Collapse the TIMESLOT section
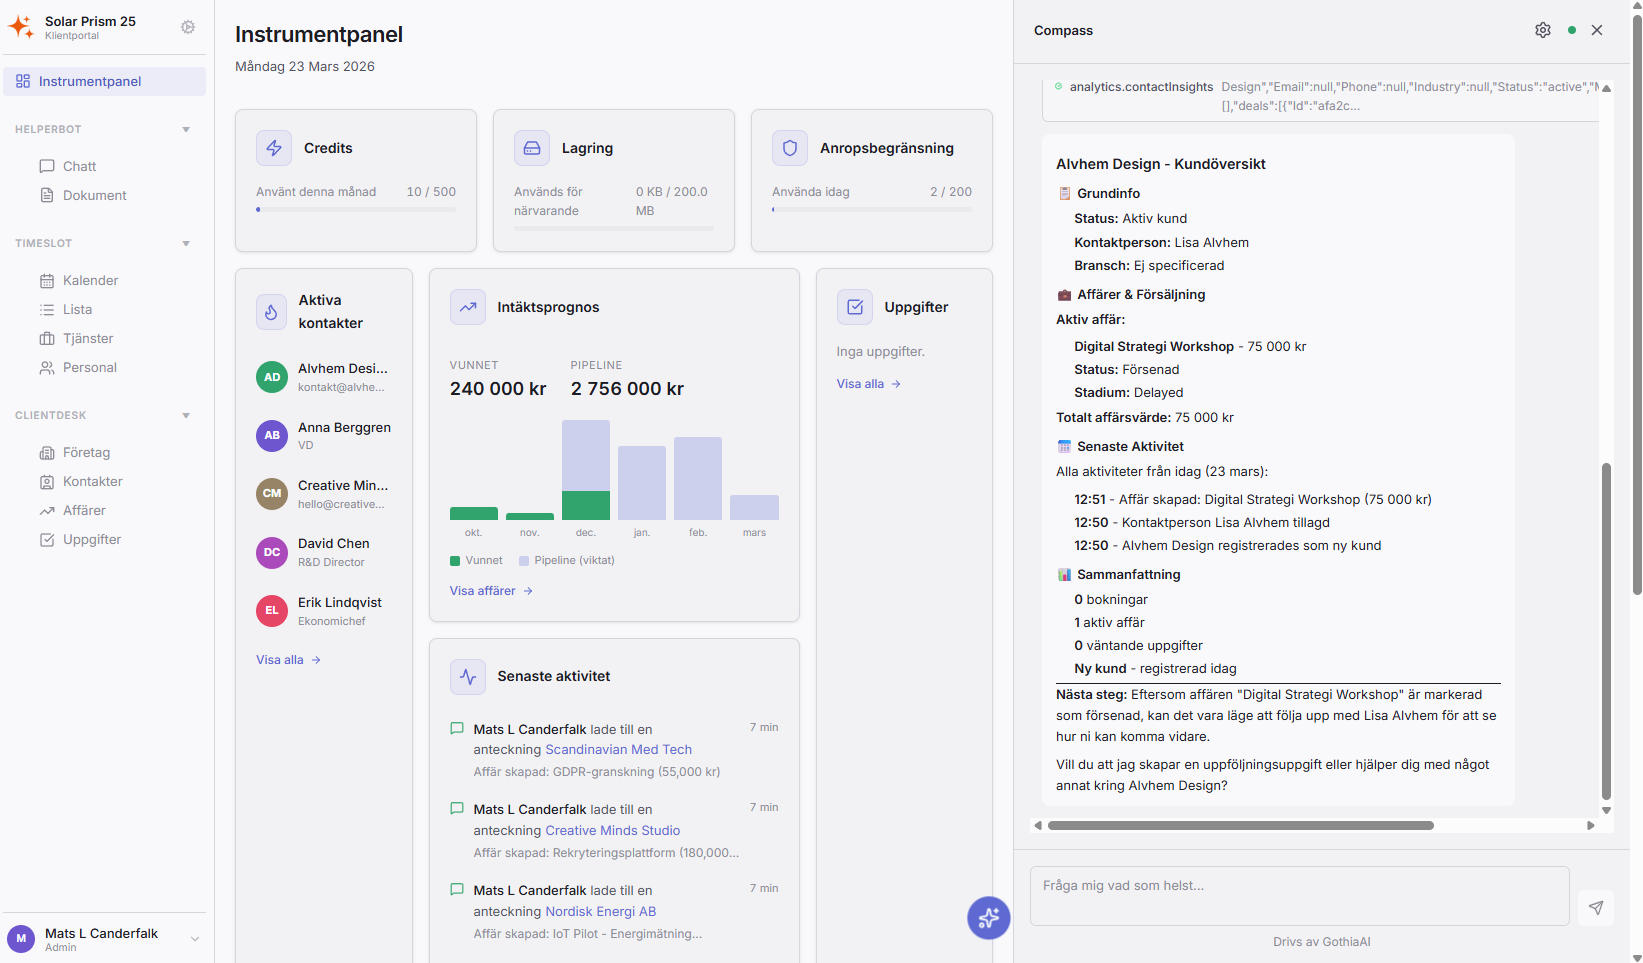 tap(186, 243)
